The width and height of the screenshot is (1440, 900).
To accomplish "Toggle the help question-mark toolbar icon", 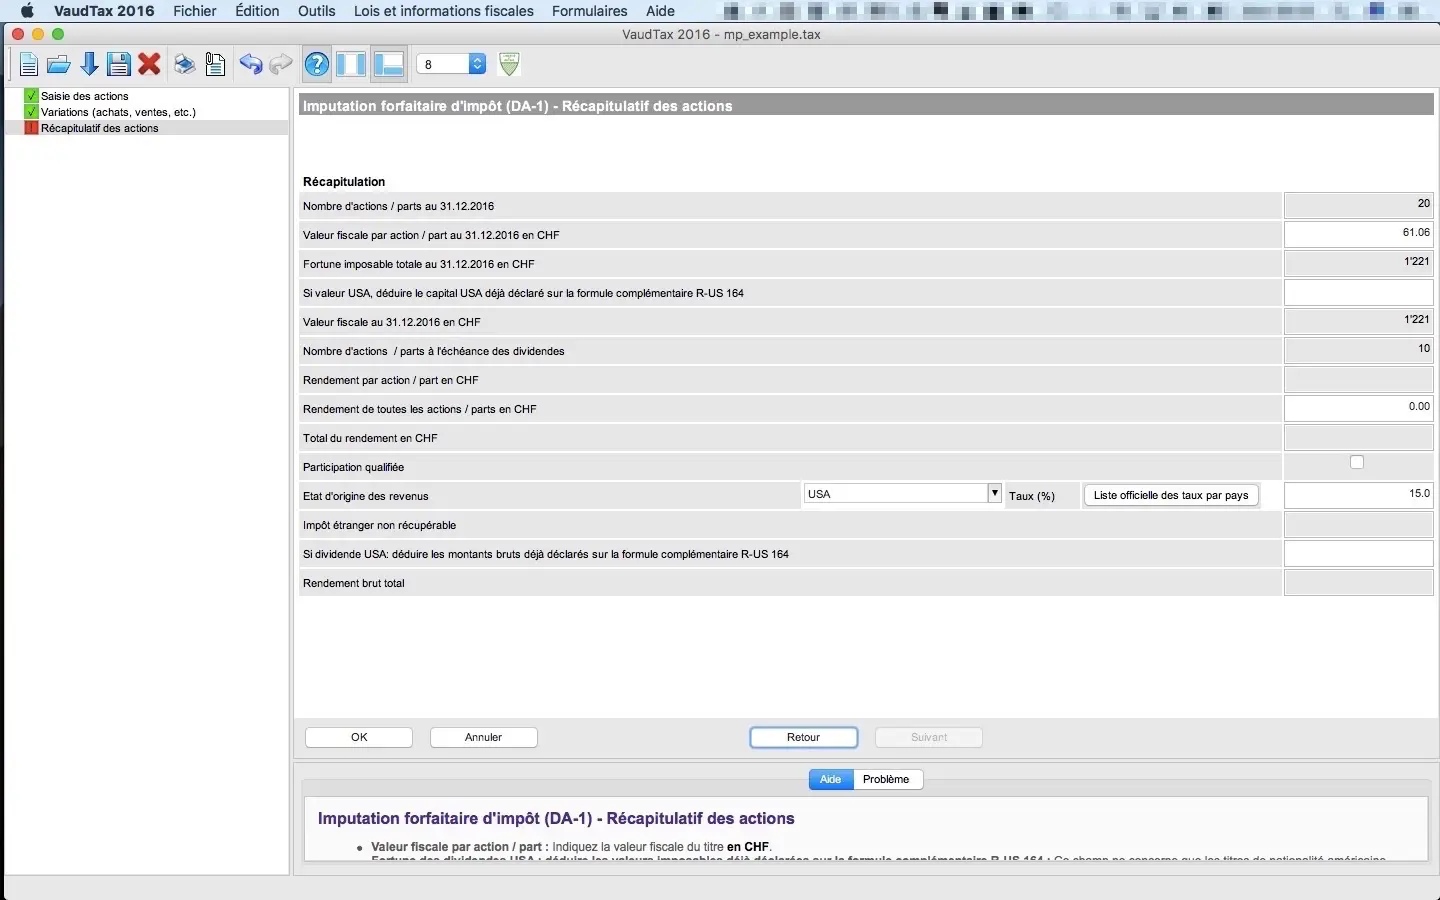I will pos(317,65).
